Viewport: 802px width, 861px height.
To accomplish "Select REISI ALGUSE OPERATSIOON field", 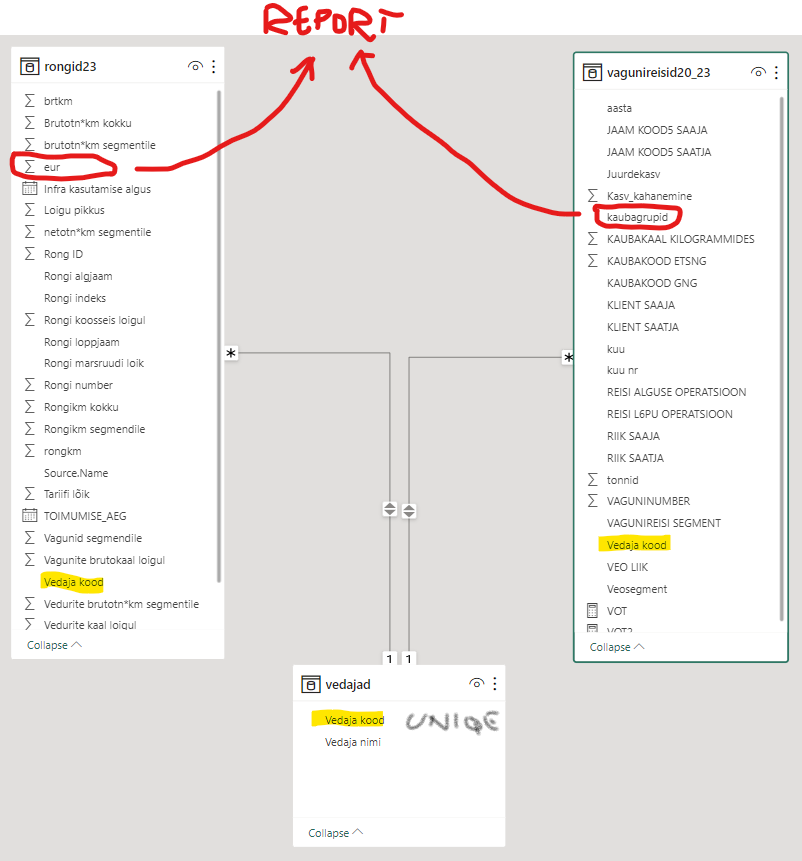I will pos(676,392).
